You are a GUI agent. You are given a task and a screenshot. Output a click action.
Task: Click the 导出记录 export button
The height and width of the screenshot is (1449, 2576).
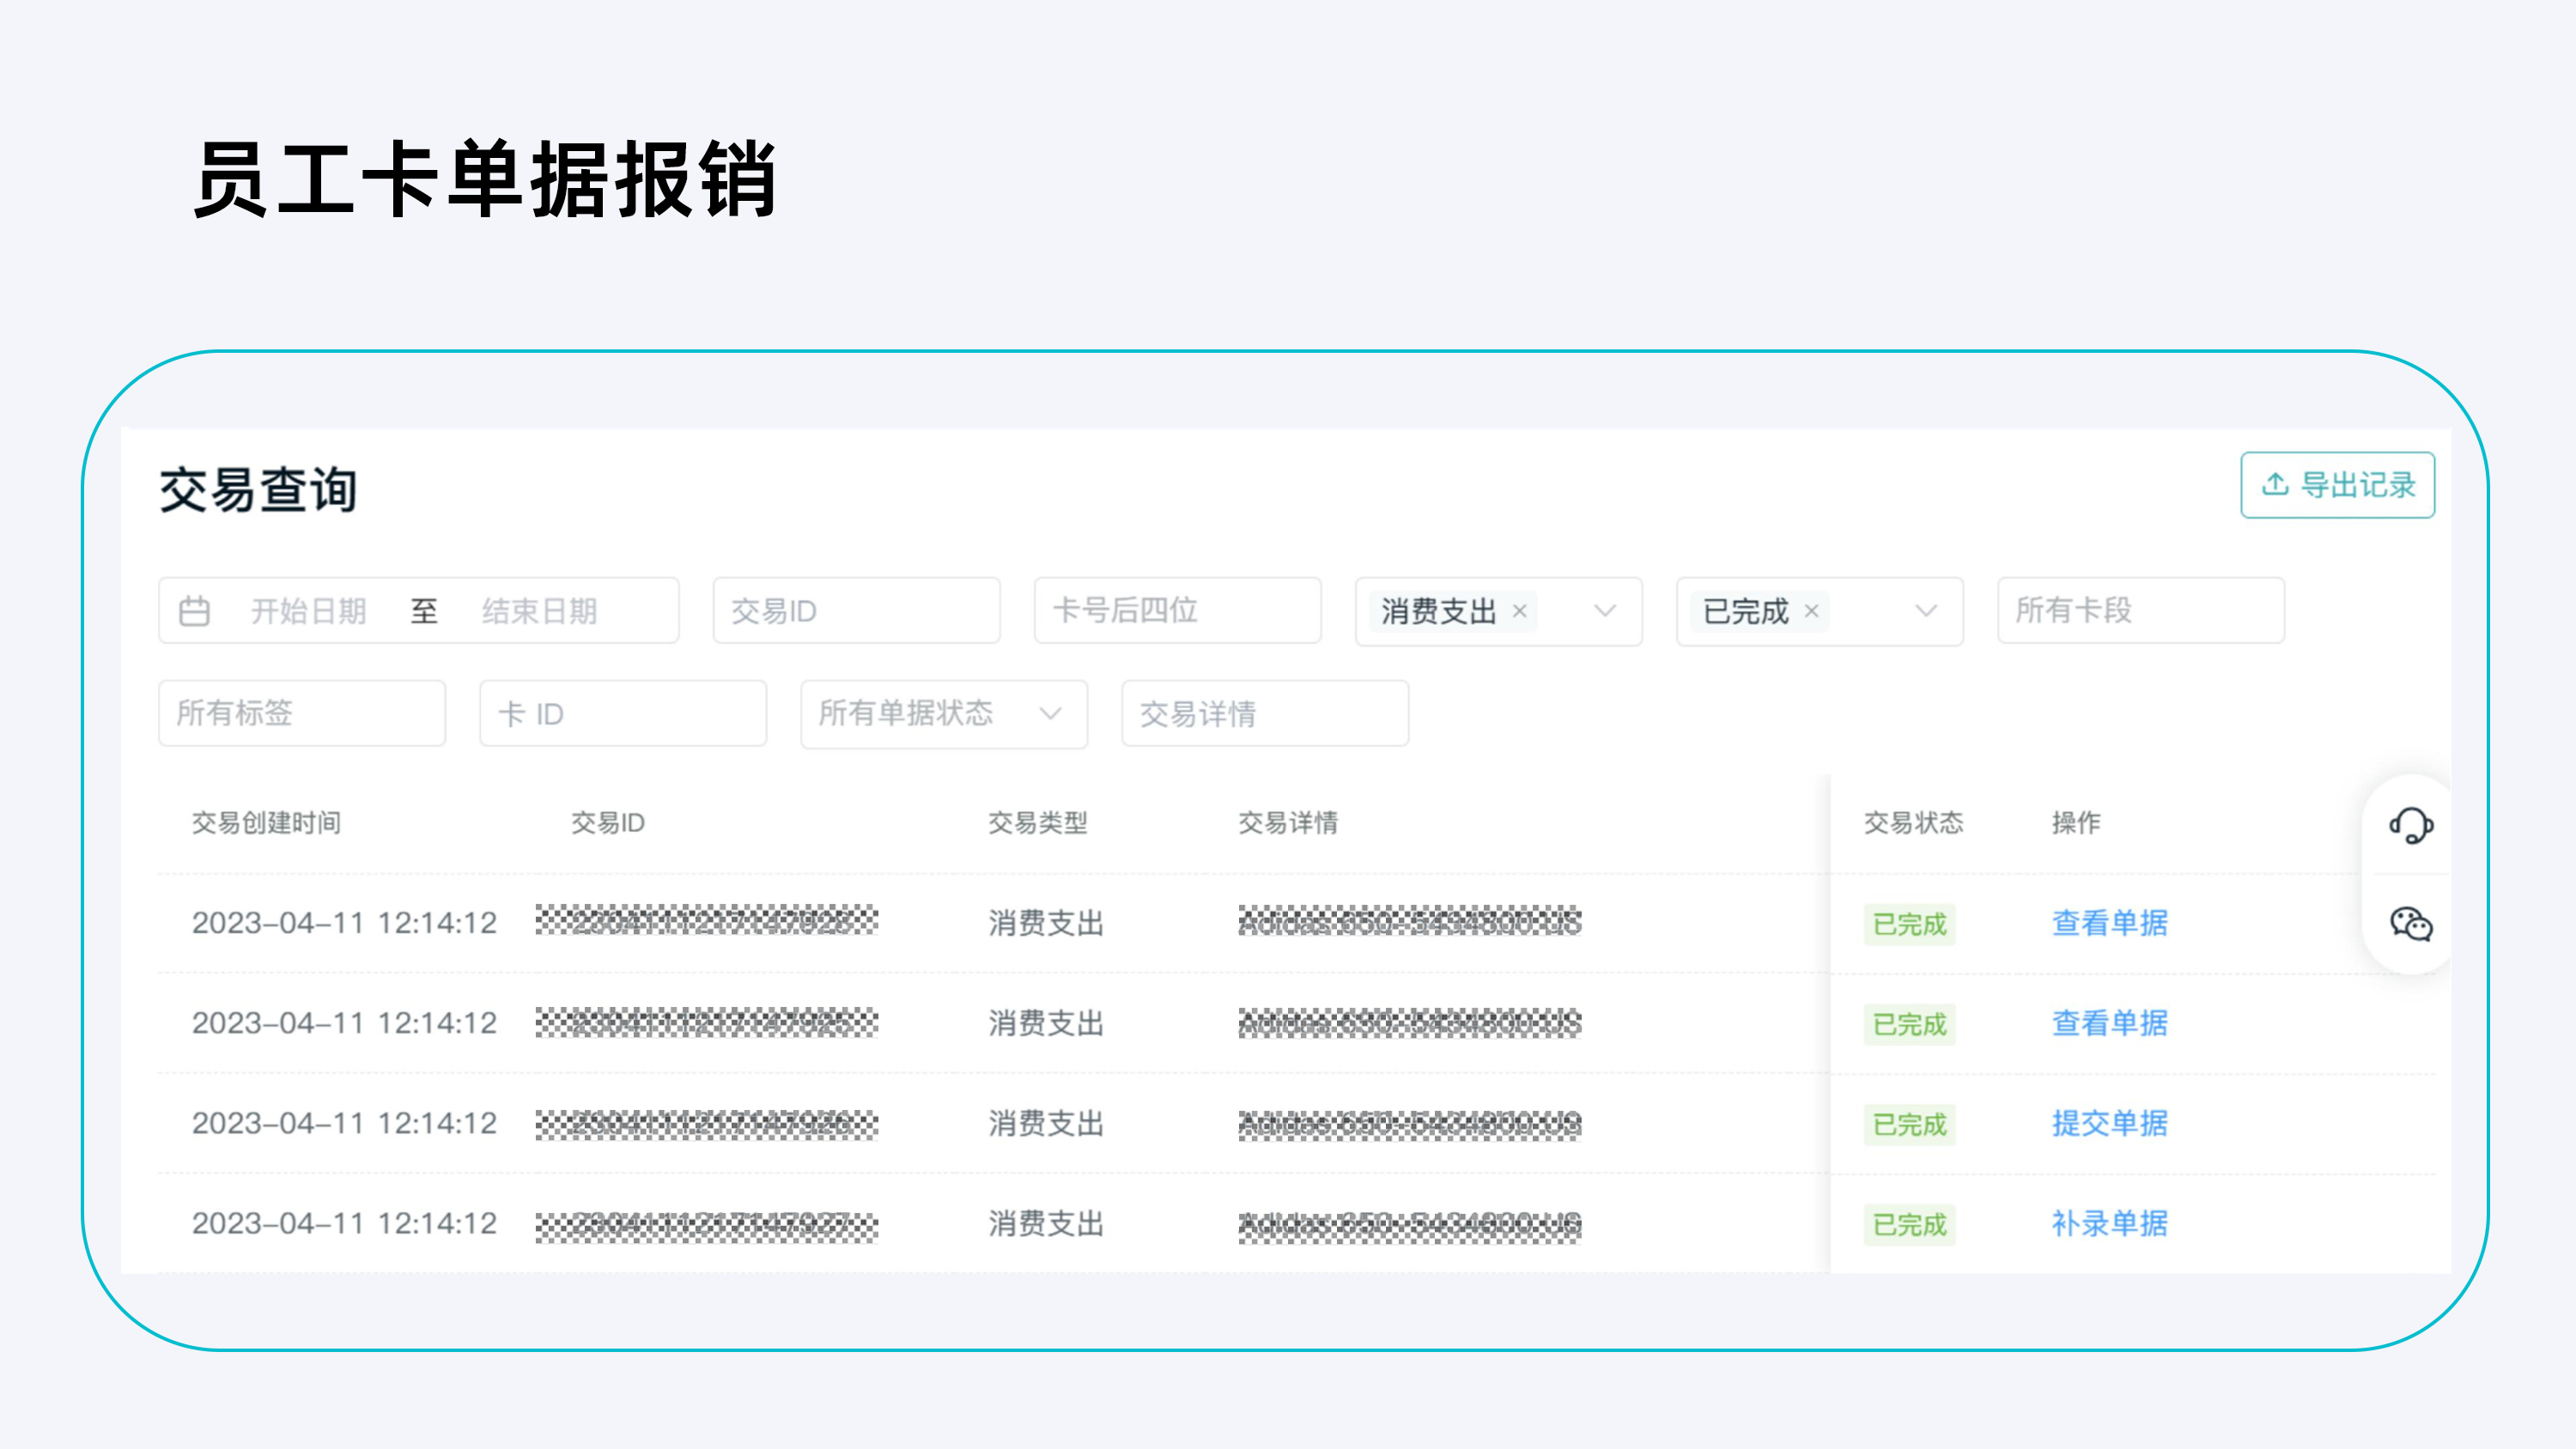click(2337, 485)
